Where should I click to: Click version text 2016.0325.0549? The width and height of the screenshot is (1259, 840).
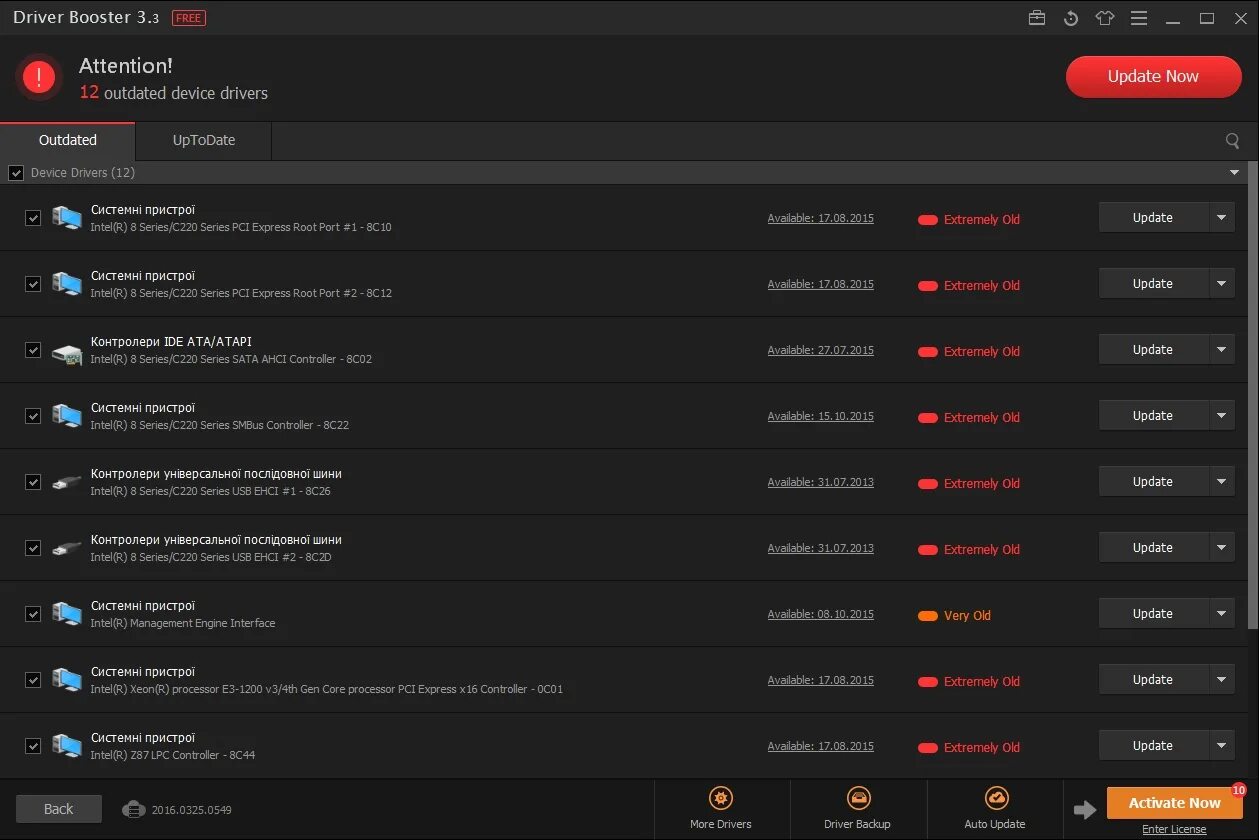point(192,810)
